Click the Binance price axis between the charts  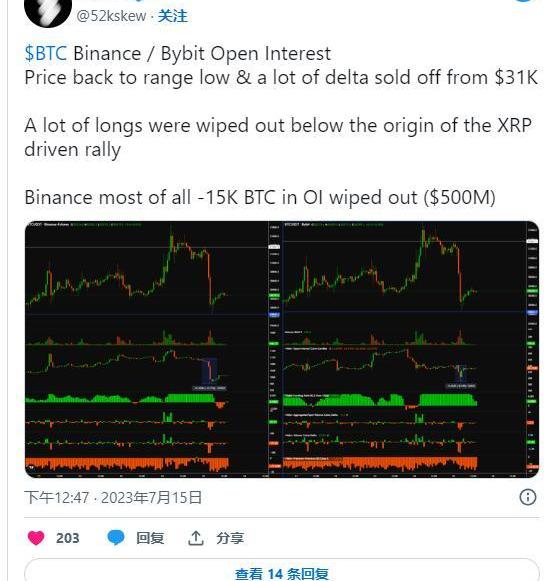[x=275, y=349]
